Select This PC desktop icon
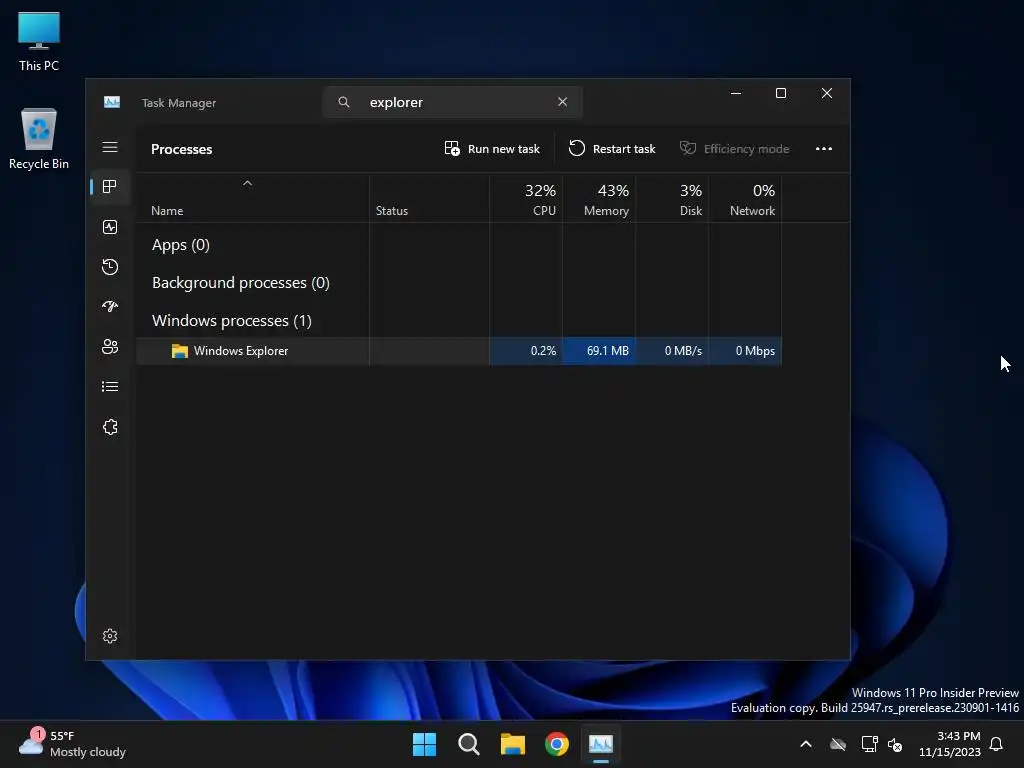 point(39,41)
